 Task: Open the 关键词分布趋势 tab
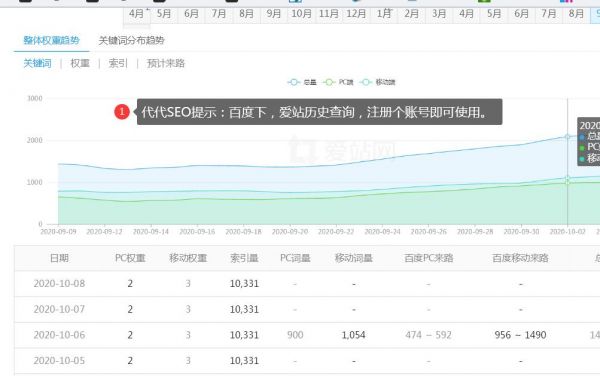[x=131, y=40]
